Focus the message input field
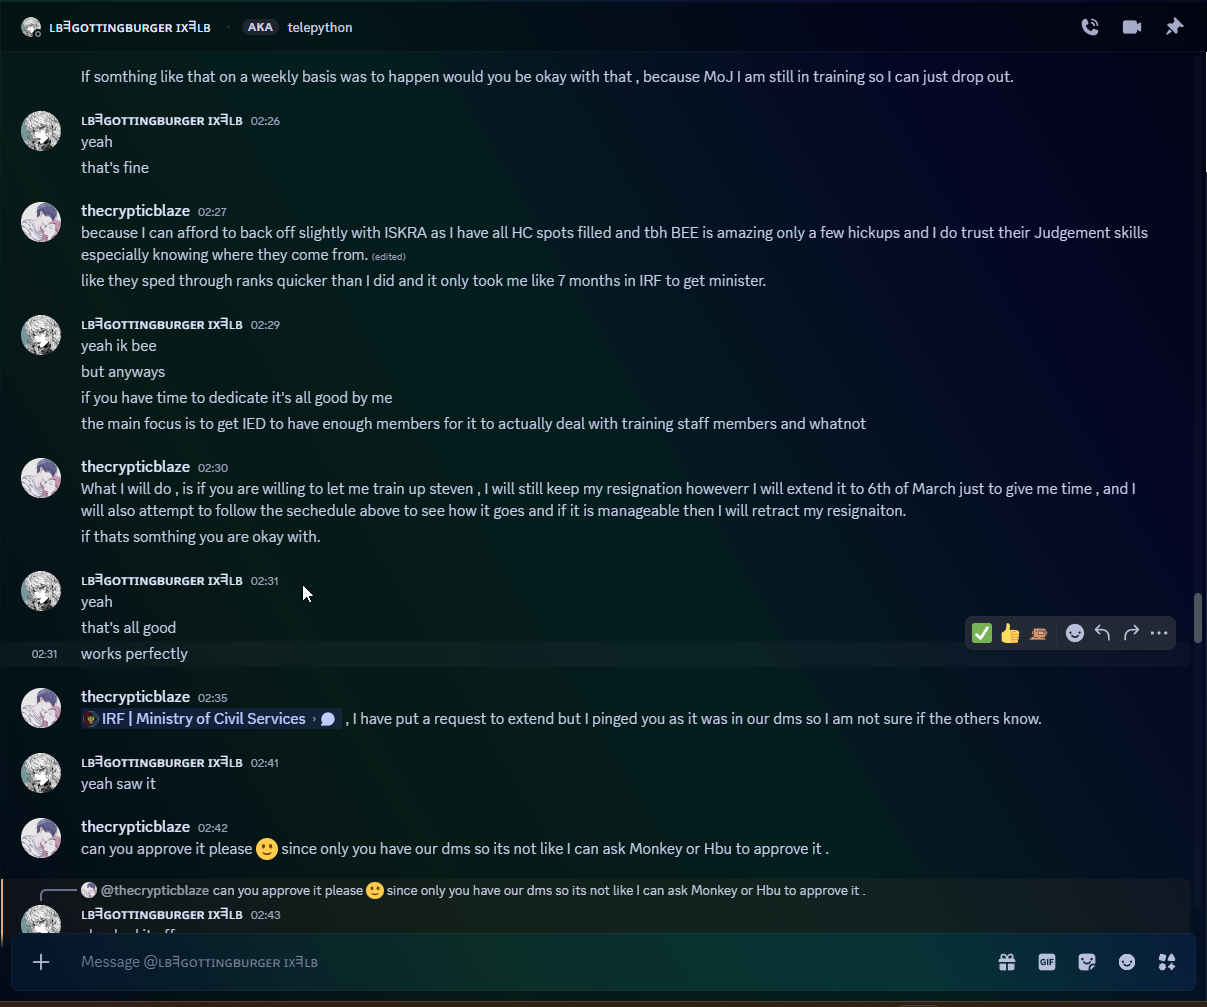Image resolution: width=1207 pixels, height=1007 pixels. tap(500, 962)
